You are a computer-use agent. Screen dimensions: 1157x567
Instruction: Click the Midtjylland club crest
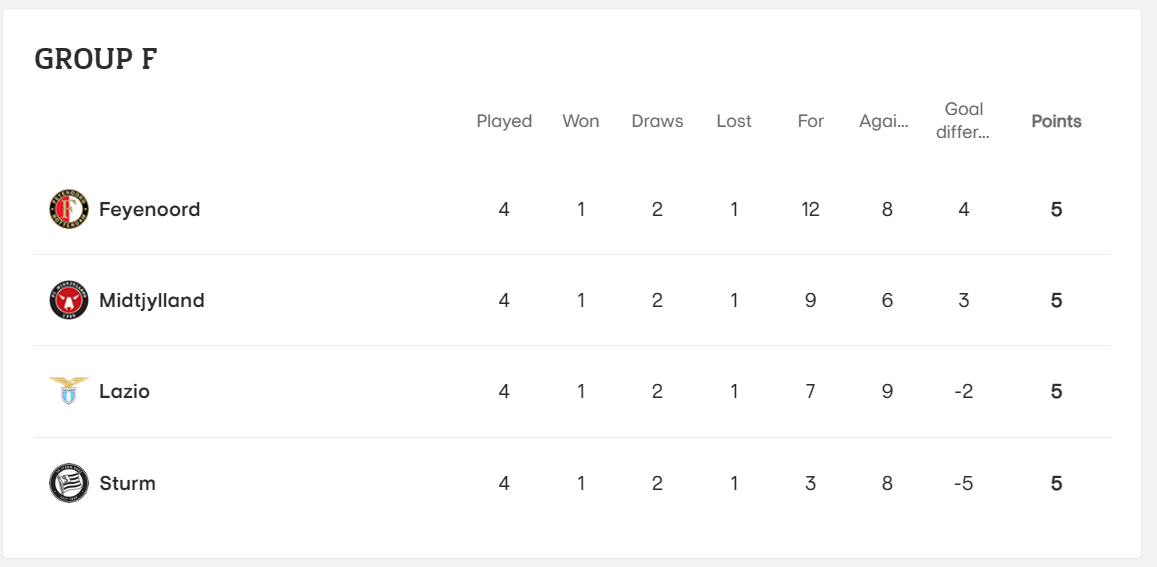tap(69, 300)
